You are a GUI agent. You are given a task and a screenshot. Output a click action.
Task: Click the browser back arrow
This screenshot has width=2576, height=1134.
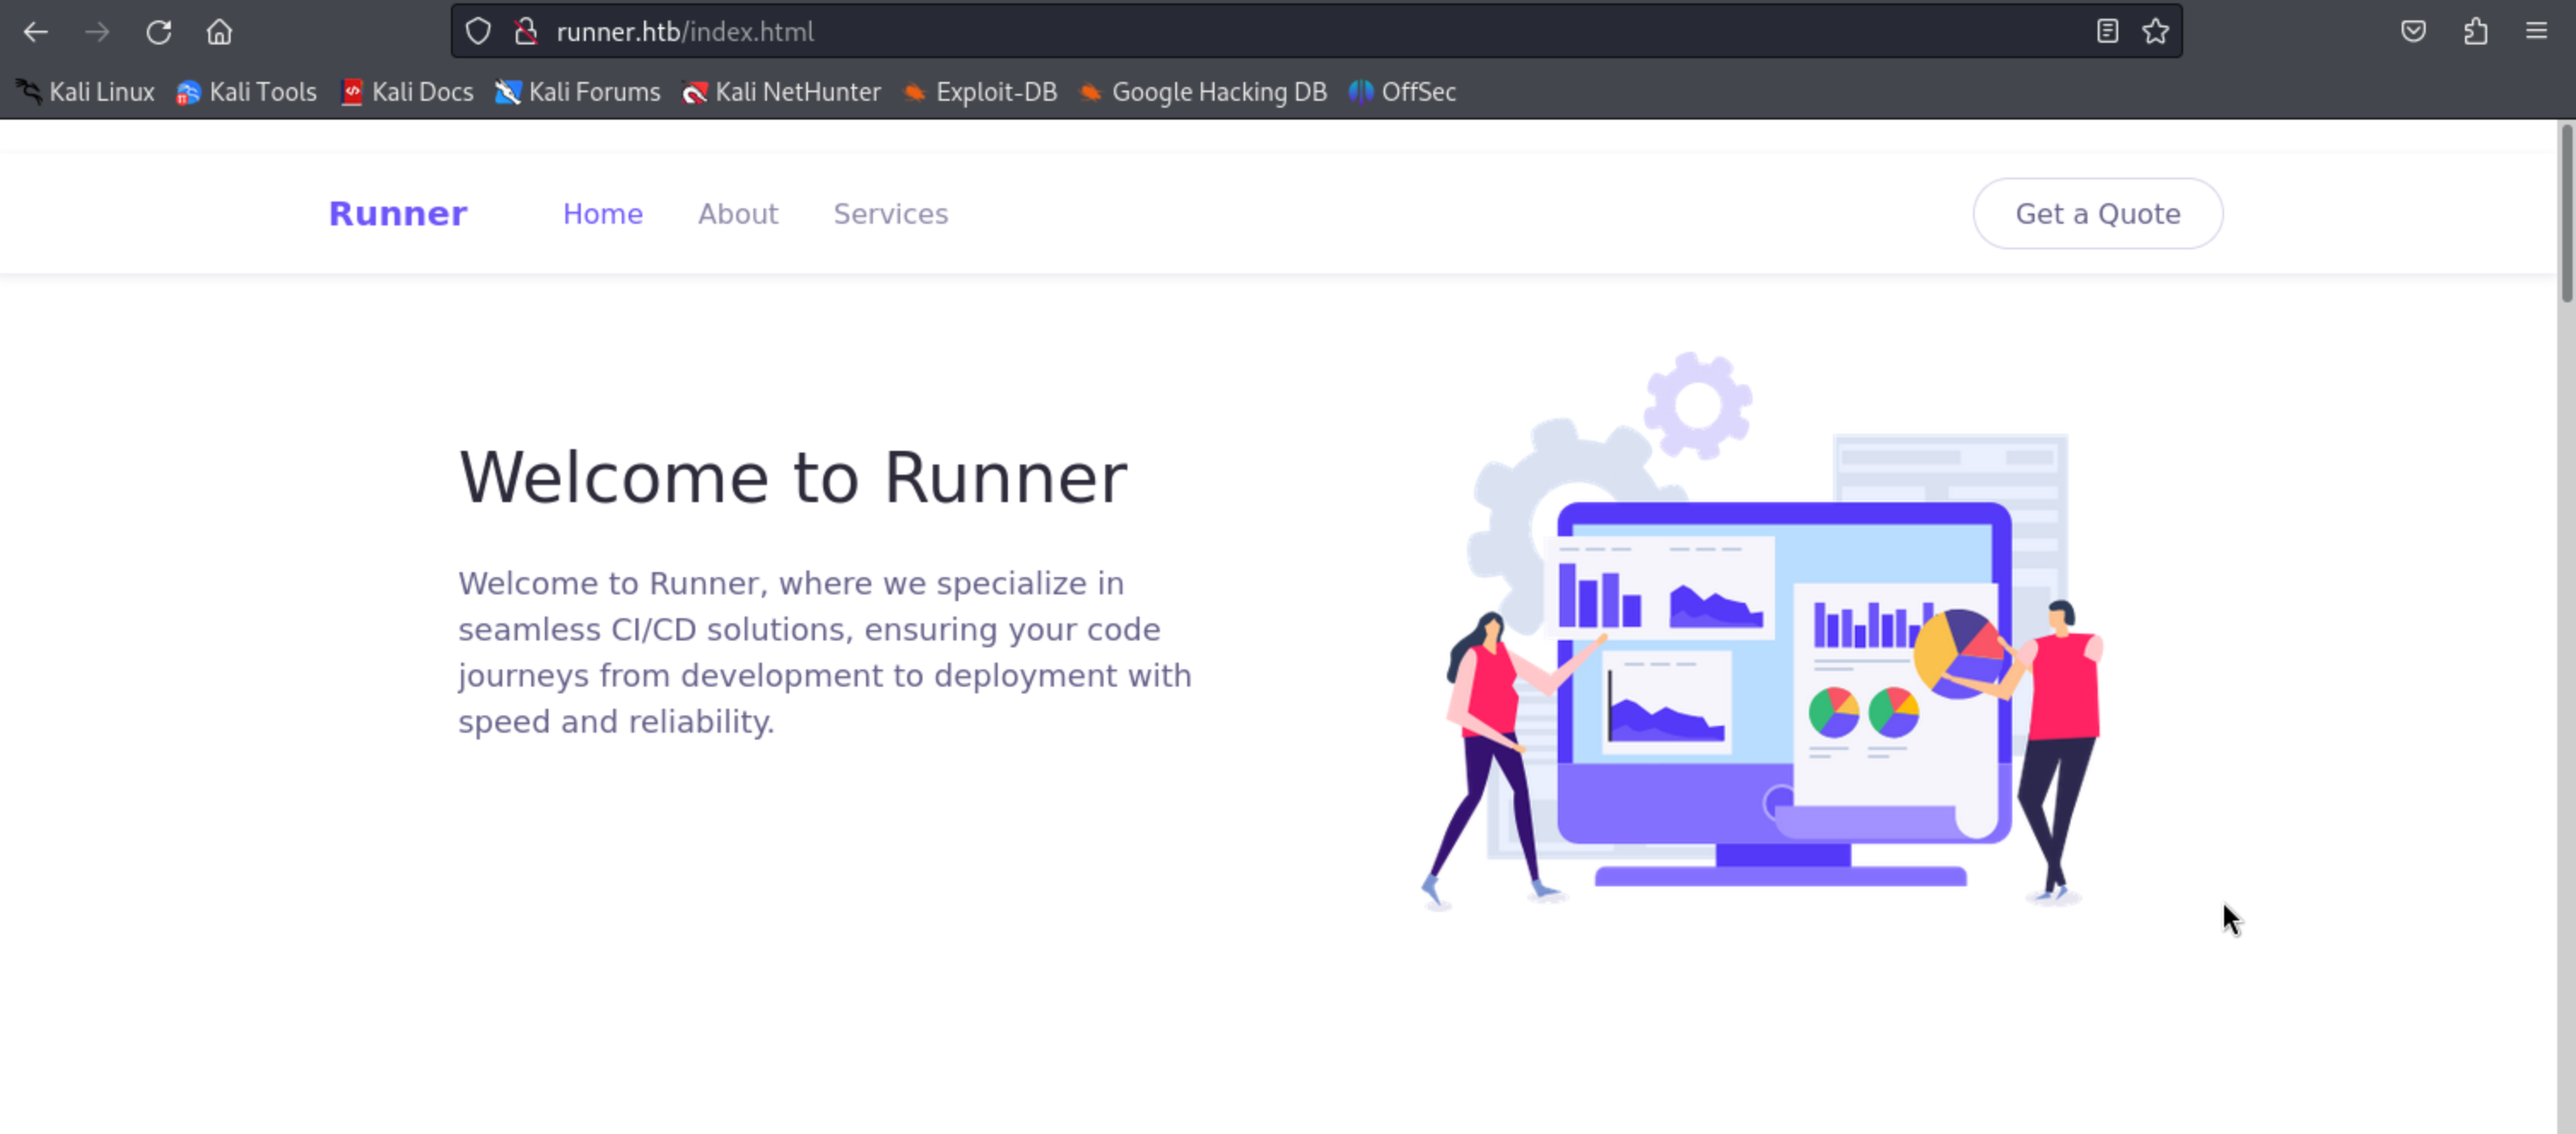[36, 32]
